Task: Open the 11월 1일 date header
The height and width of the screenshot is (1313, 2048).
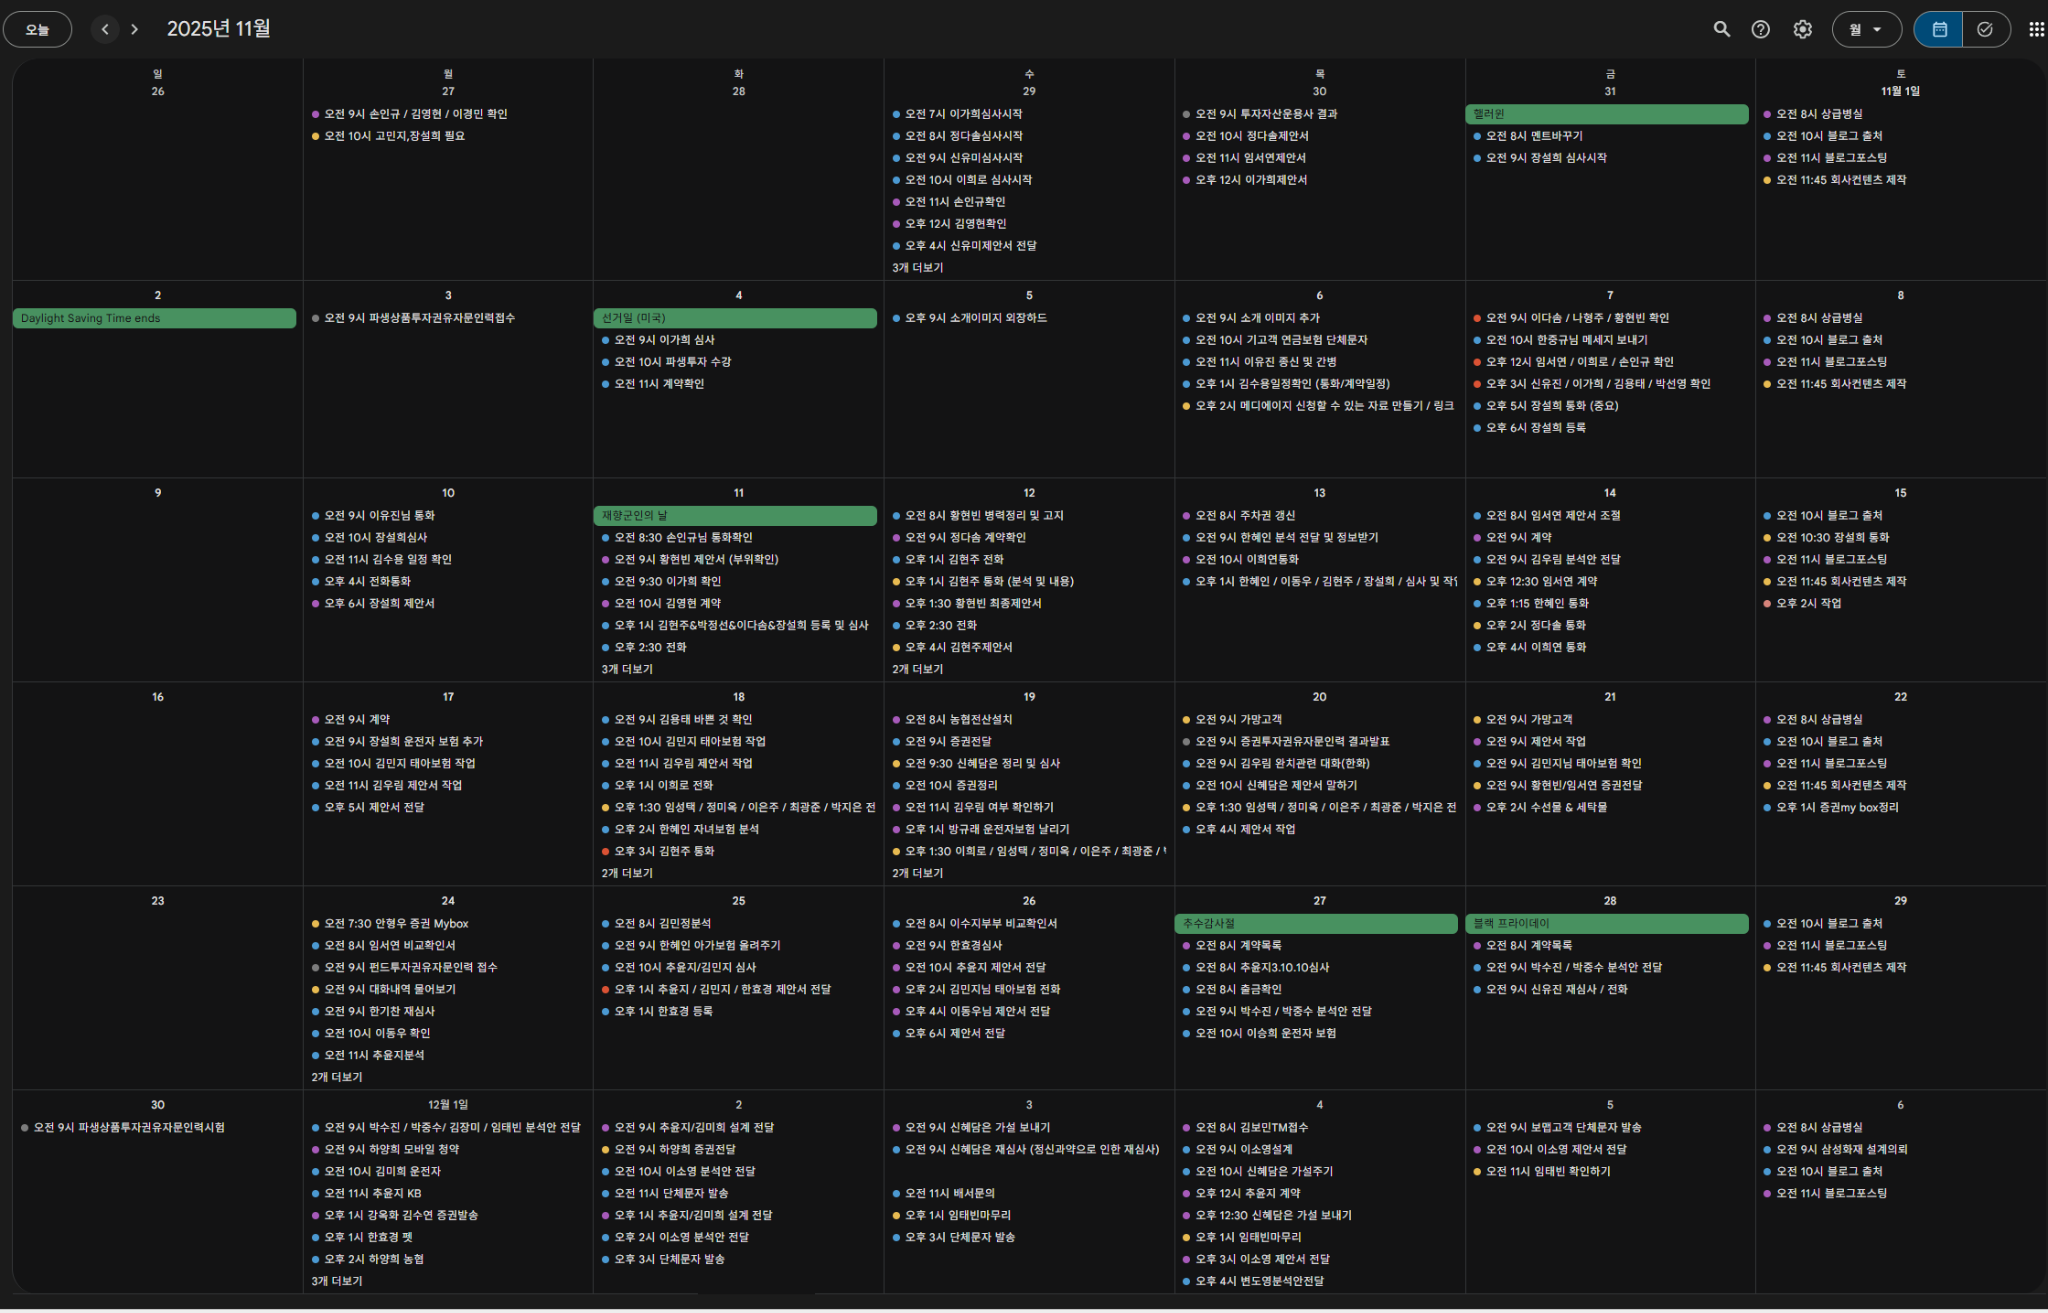Action: tap(1900, 91)
